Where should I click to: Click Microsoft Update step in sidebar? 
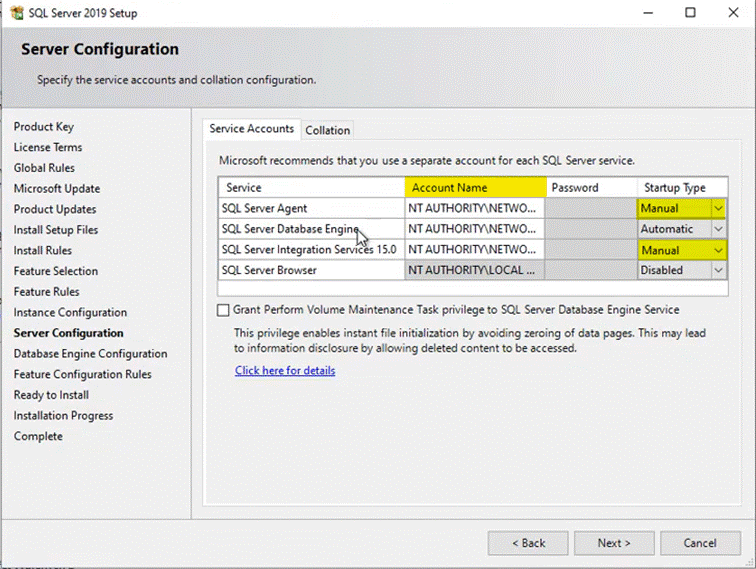57,189
